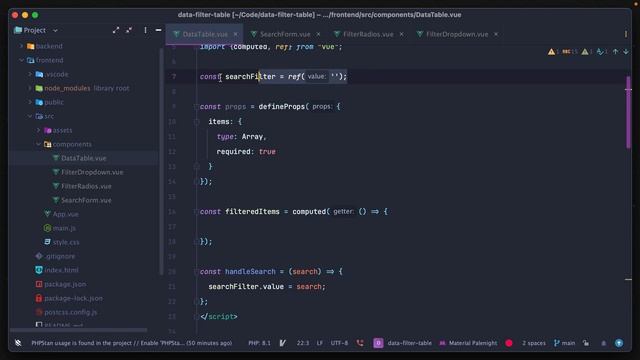640x360 pixels.
Task: Expand the public folder
Action: (30, 102)
